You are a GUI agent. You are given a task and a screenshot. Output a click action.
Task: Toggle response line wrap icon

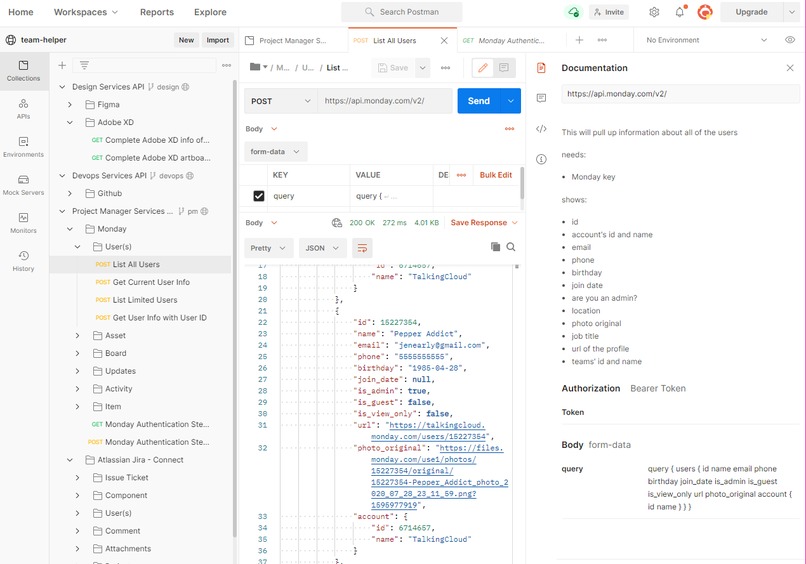(362, 248)
